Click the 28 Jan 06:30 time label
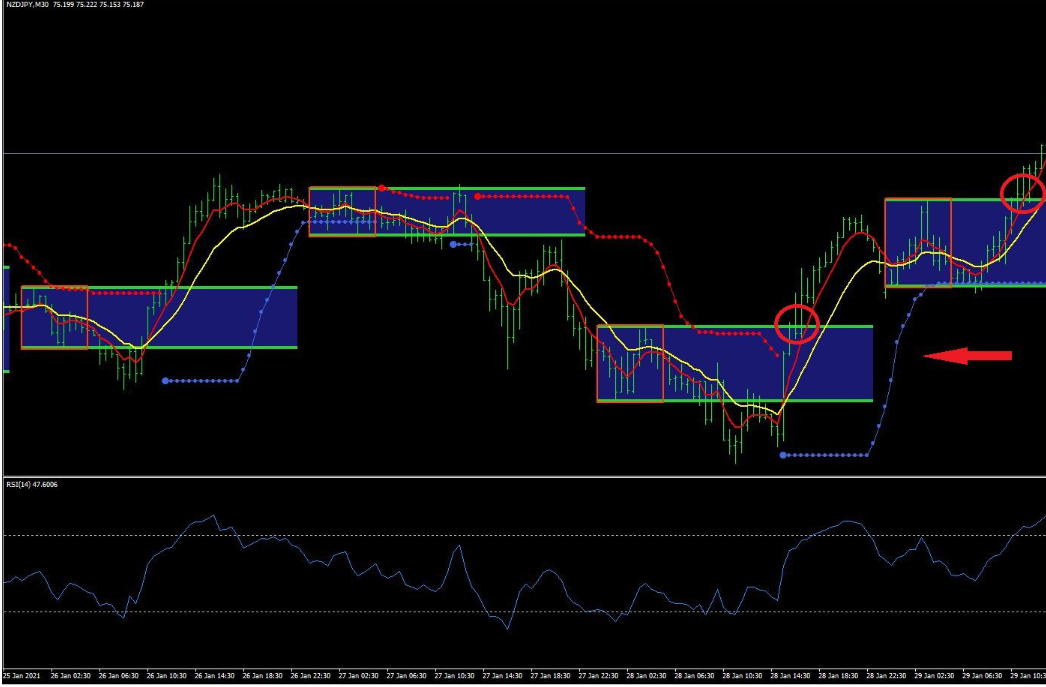The height and width of the screenshot is (687, 1046). click(x=695, y=676)
